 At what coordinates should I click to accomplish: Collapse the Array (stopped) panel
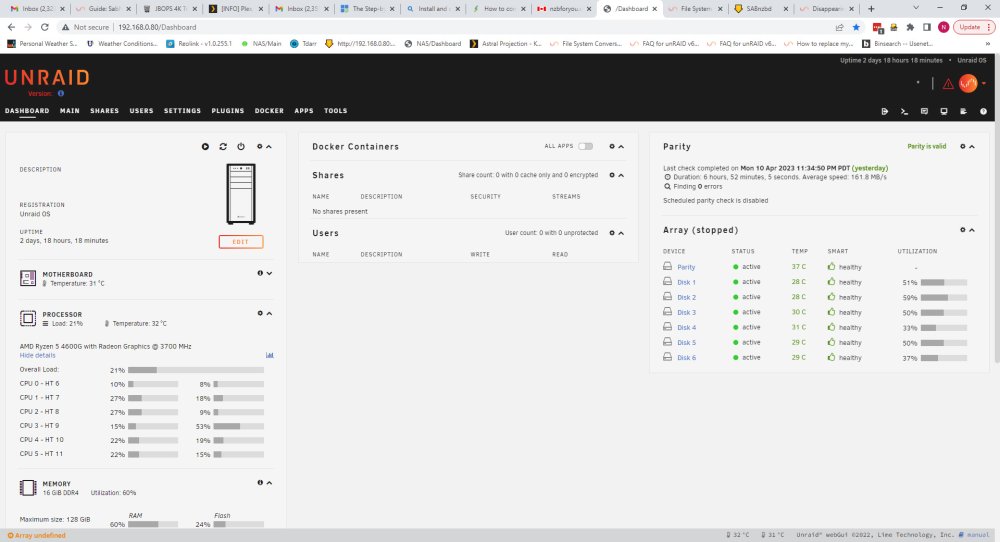point(972,230)
